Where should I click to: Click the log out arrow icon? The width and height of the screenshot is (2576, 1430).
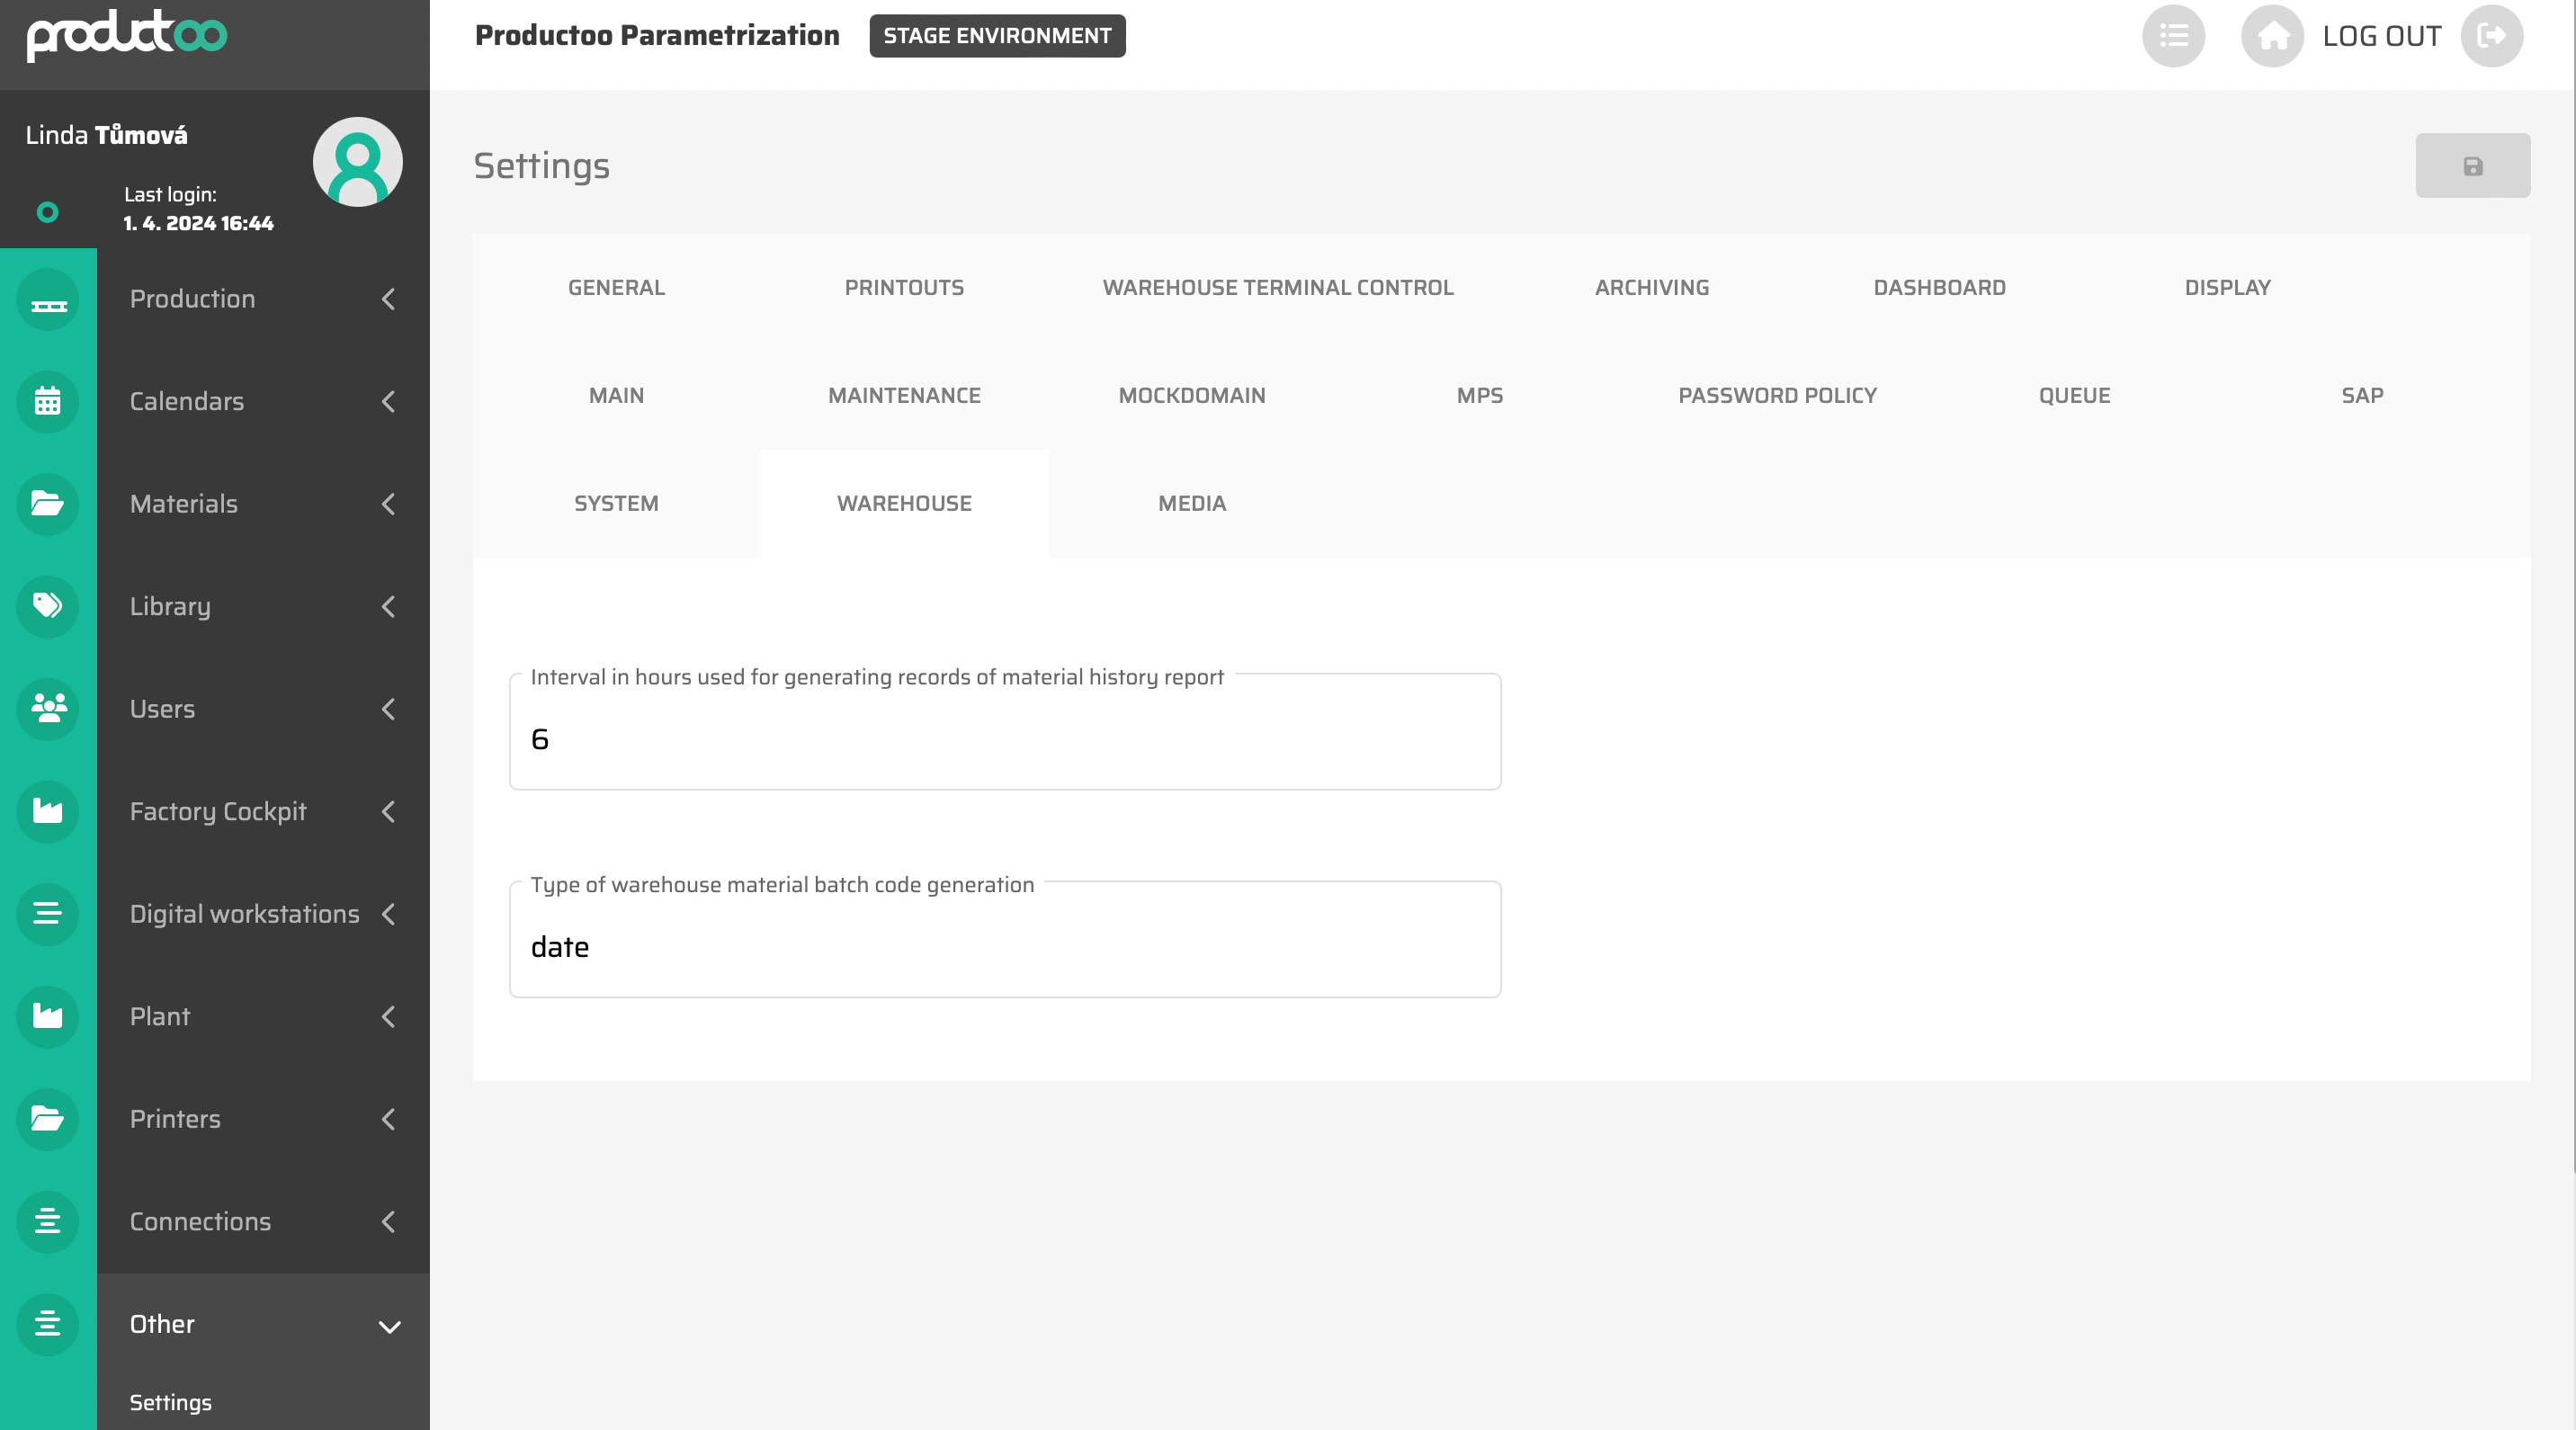pos(2491,37)
